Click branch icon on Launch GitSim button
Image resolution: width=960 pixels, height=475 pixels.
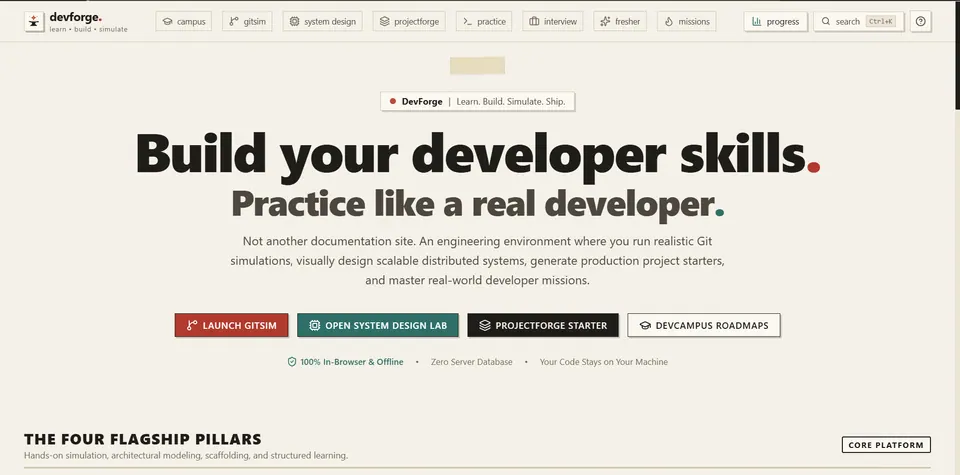(192, 326)
